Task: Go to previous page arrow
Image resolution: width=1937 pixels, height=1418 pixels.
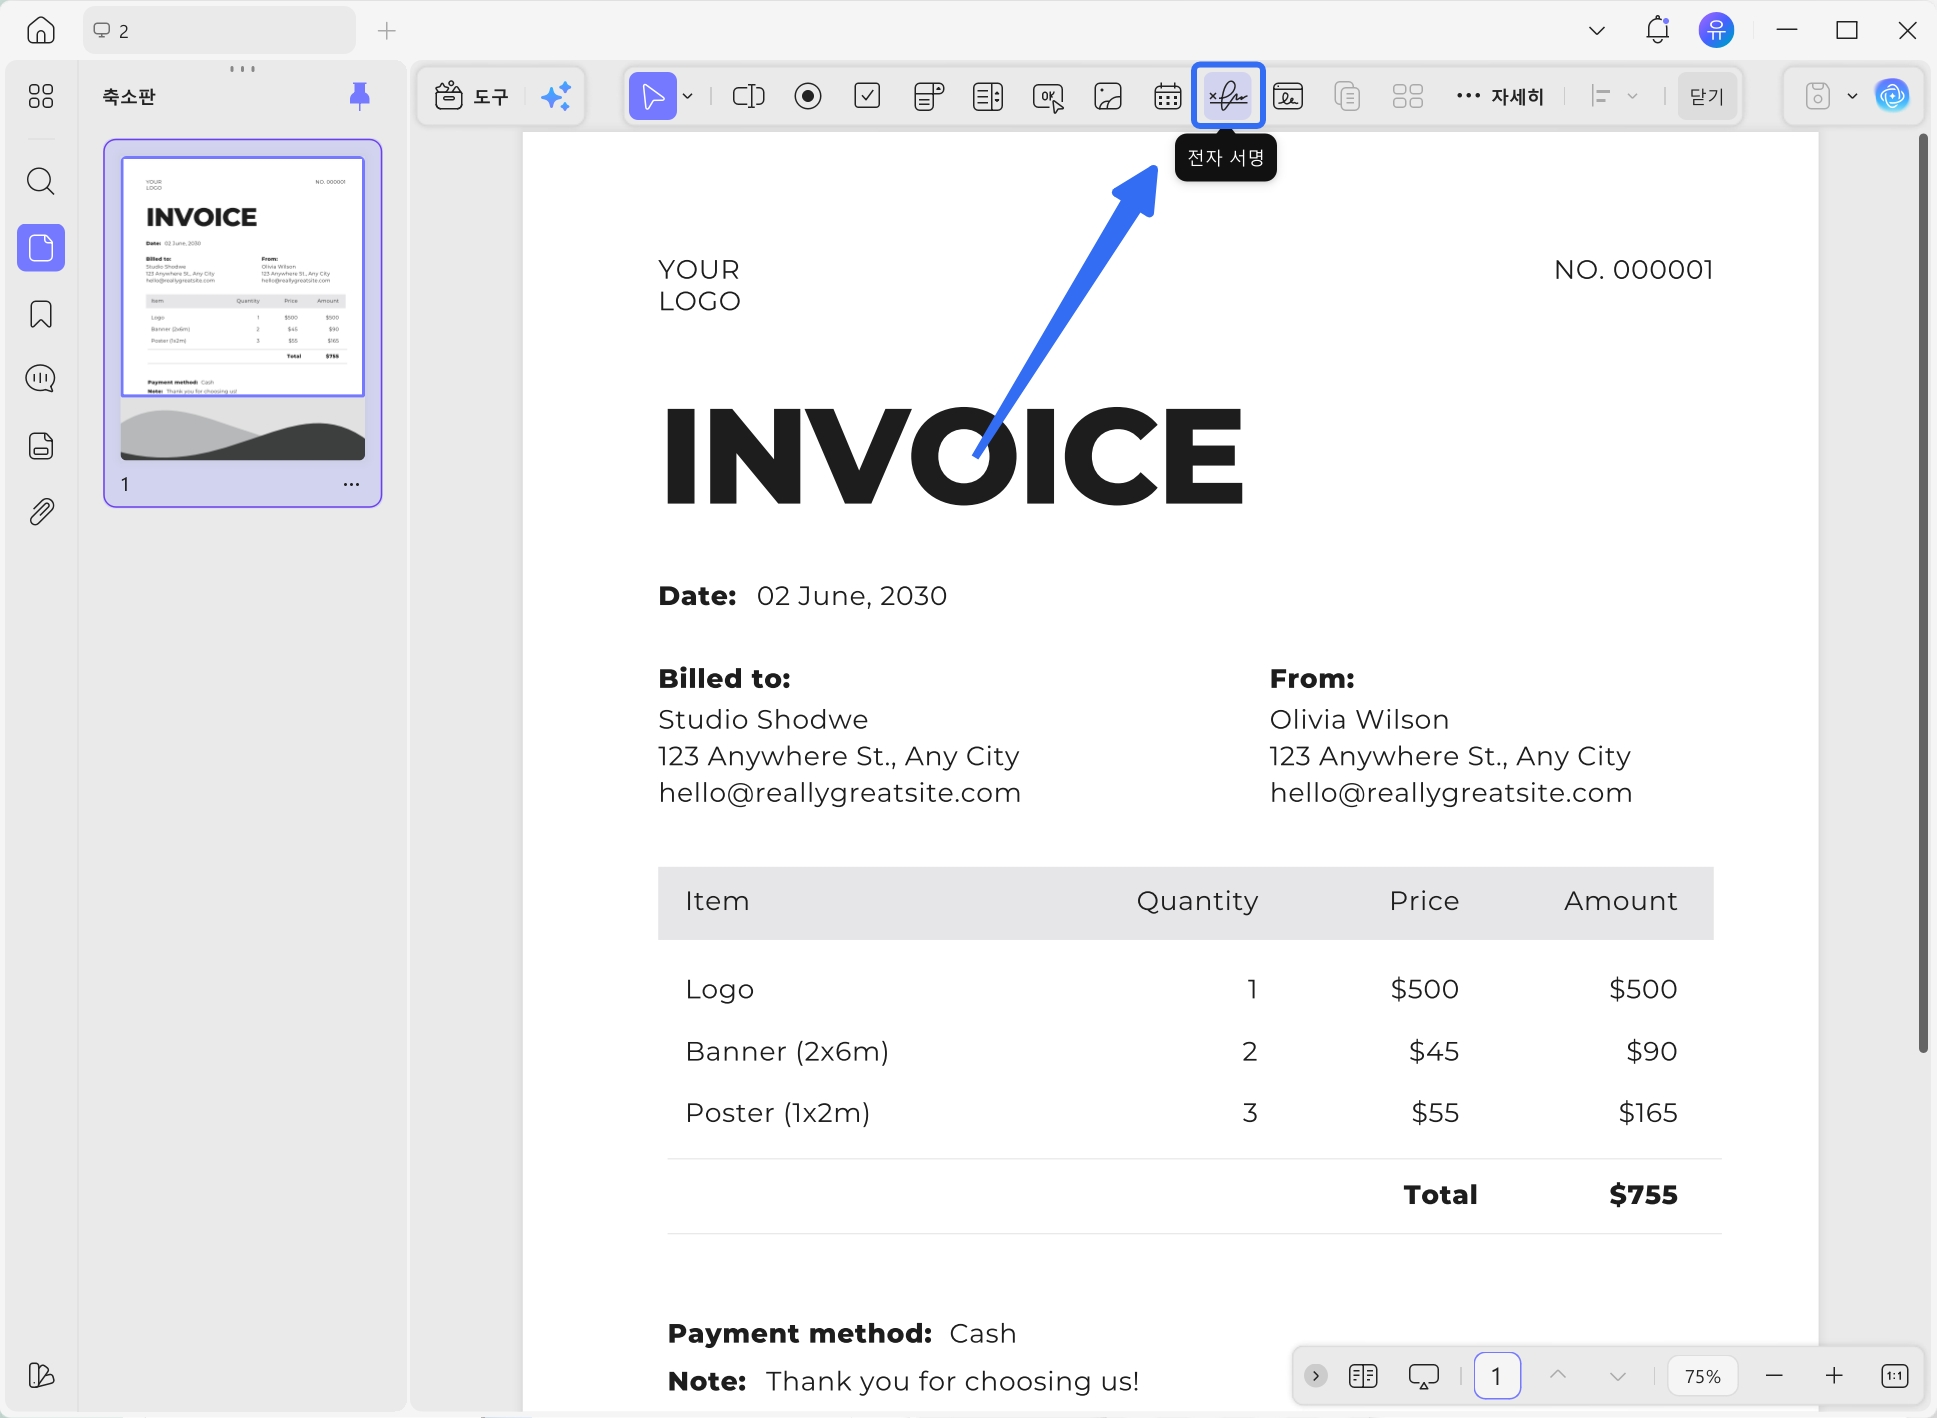Action: click(x=1558, y=1376)
